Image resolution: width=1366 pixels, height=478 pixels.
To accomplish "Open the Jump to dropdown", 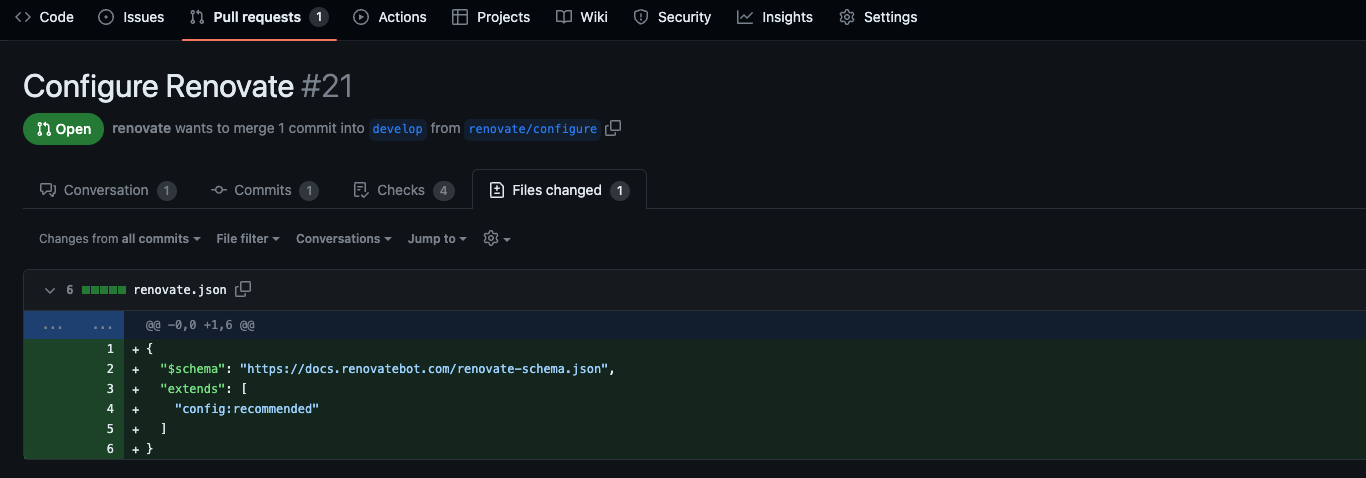I will [437, 238].
